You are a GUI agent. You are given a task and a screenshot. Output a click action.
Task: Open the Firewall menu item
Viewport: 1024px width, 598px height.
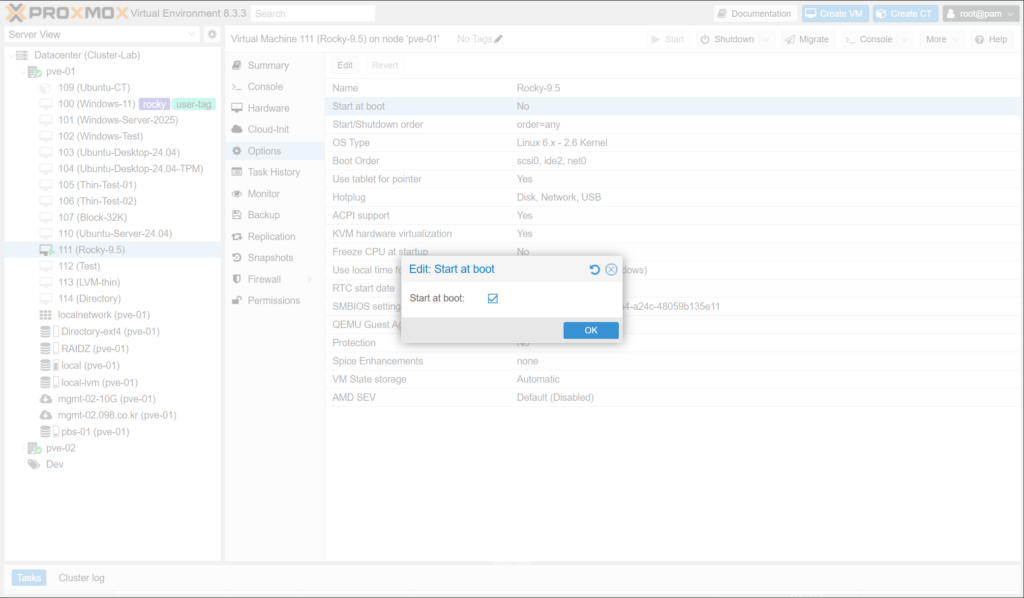click(x=264, y=279)
